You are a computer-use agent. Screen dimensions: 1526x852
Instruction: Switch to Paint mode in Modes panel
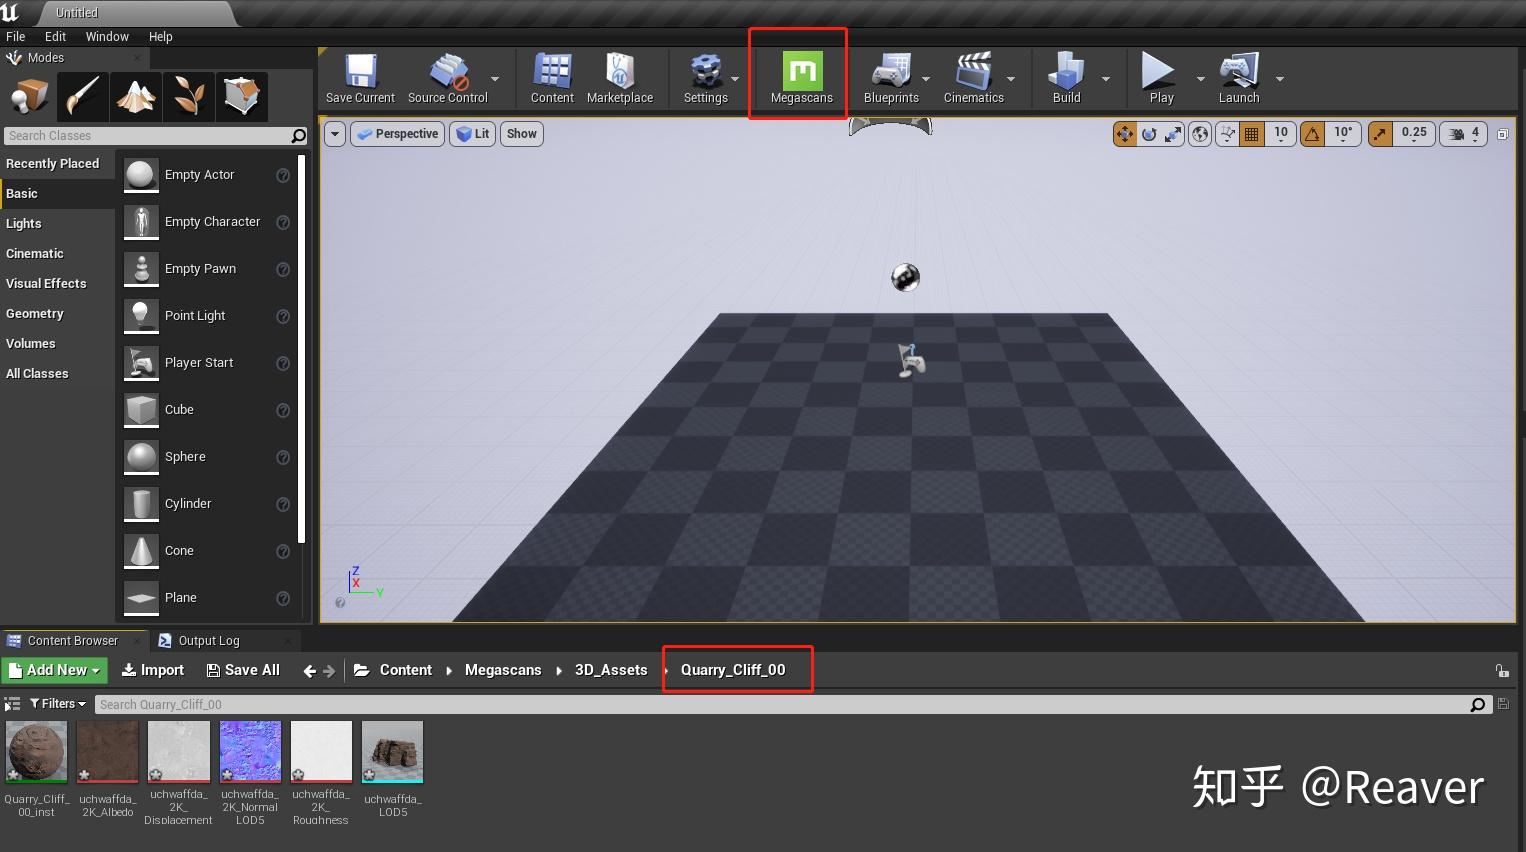point(83,96)
